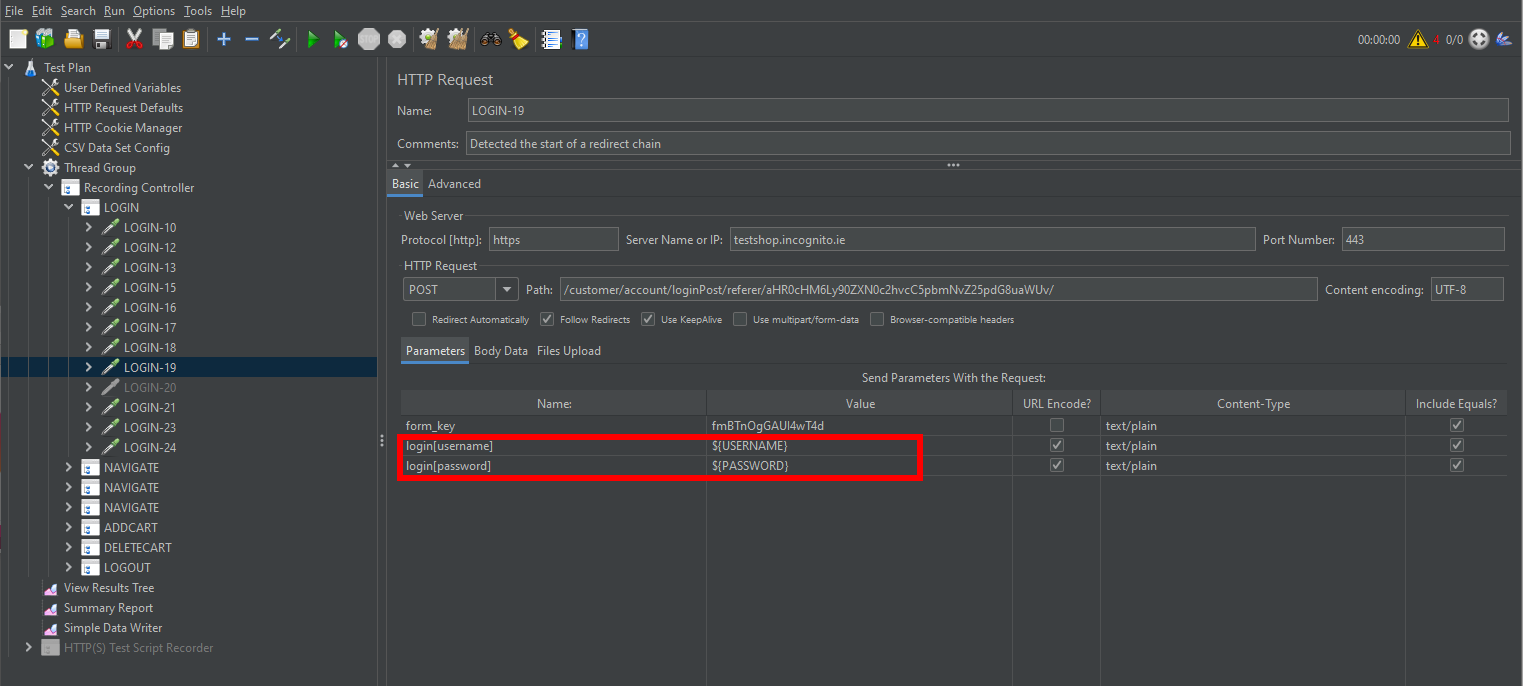Screen dimensions: 1523x686
Task: Open the Templates icon in toolbar
Action: 45,39
